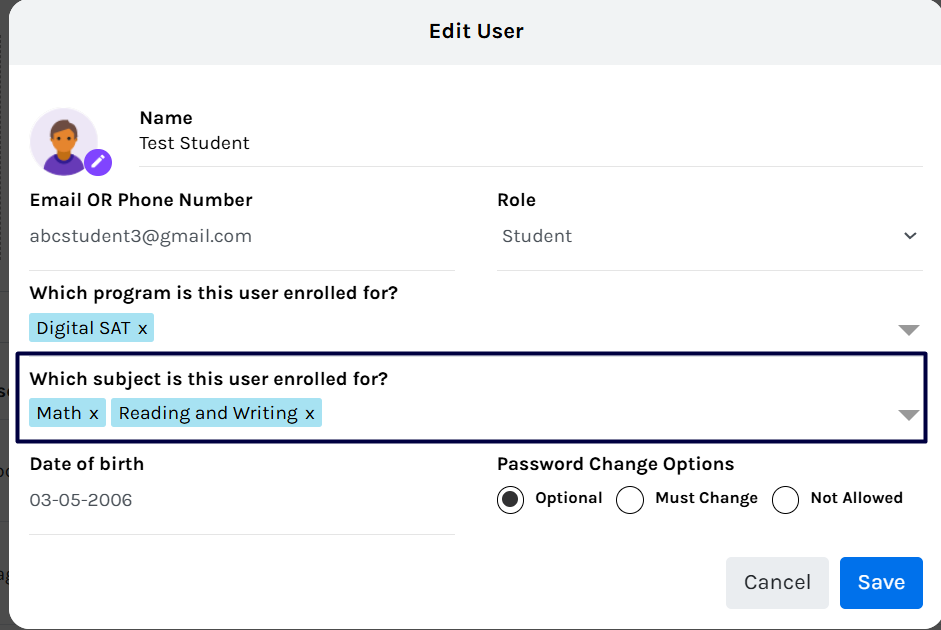Click the purple pencil edit-avatar icon
The image size is (941, 630).
tap(98, 162)
